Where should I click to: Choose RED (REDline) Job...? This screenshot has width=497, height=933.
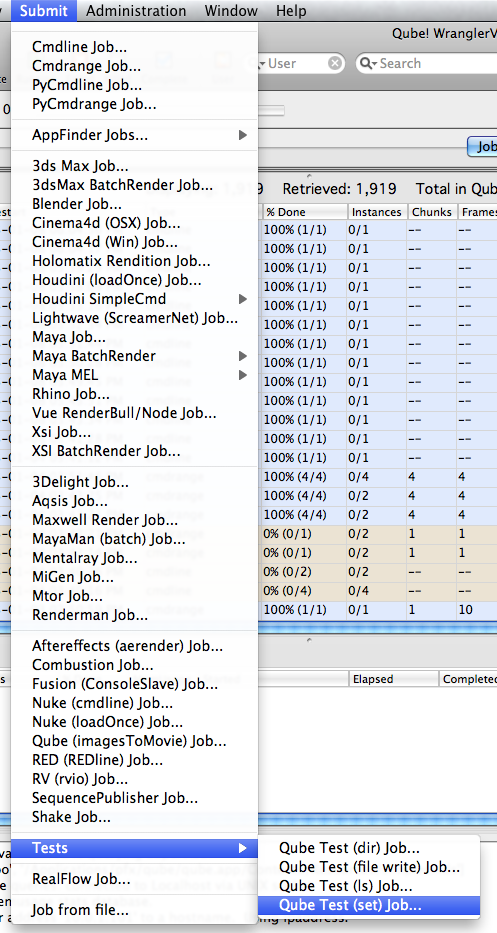point(135,760)
